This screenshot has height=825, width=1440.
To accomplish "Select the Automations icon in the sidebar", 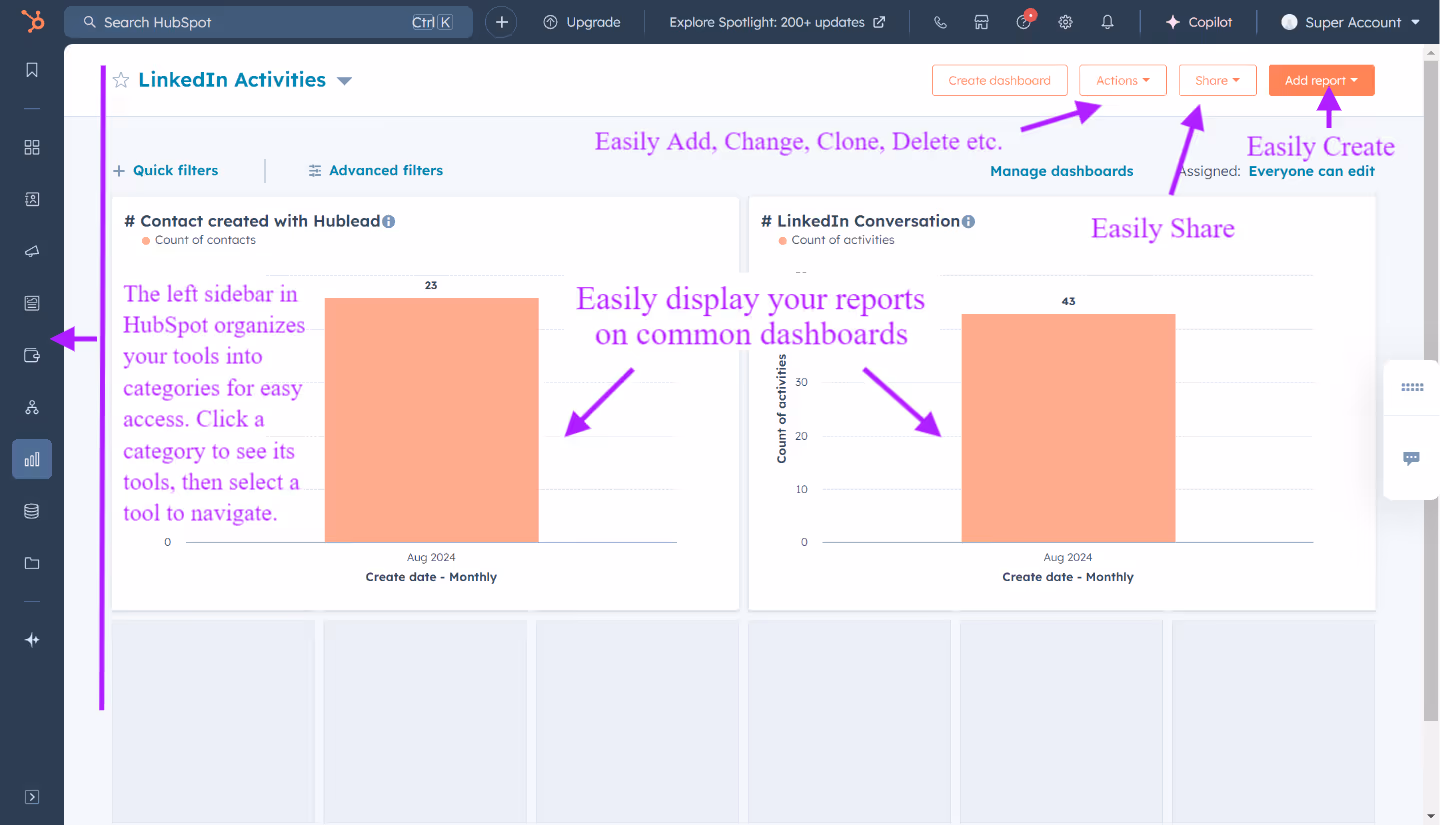I will [31, 407].
